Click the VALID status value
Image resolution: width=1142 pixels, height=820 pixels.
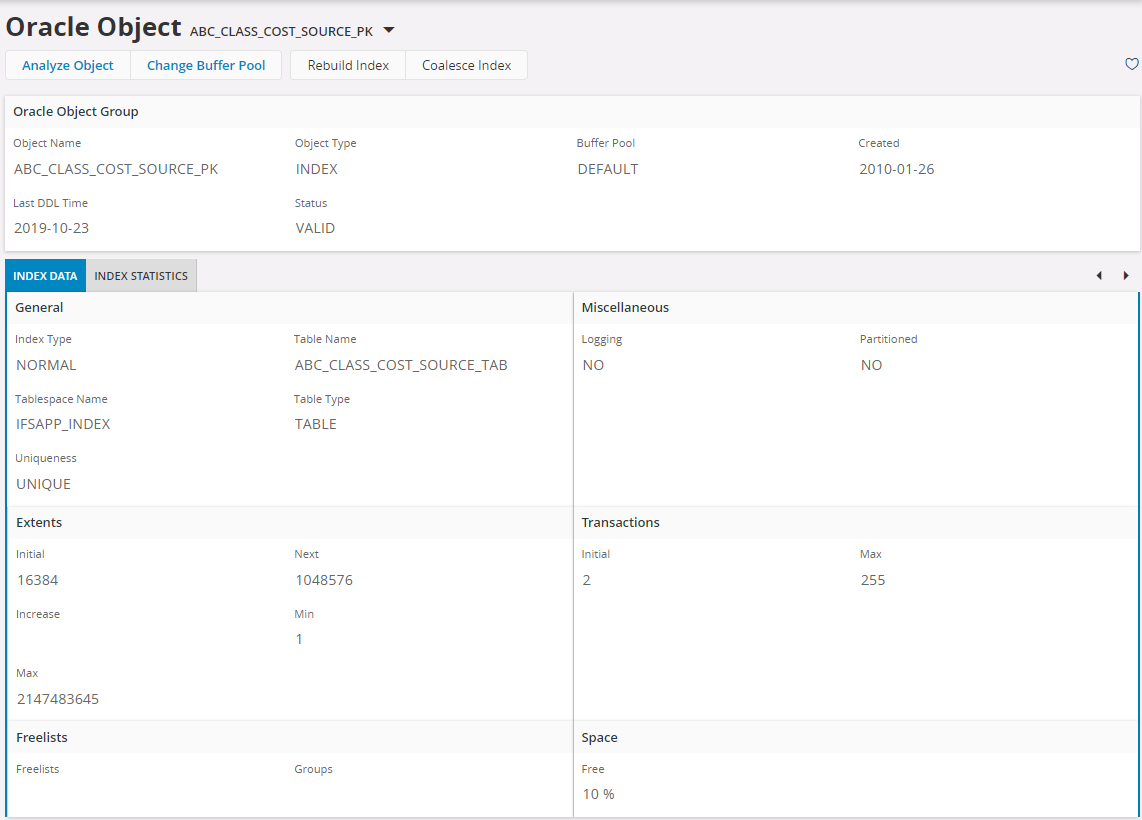click(315, 227)
